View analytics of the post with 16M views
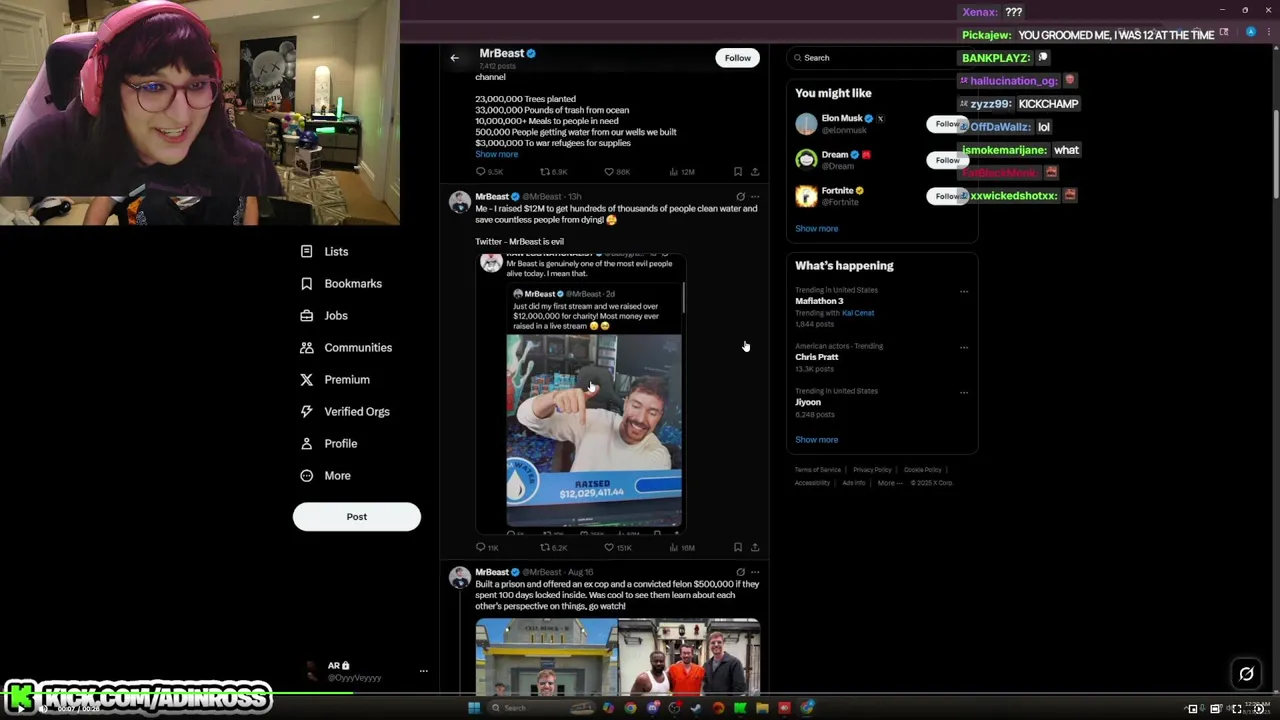The image size is (1280, 720). tap(682, 548)
